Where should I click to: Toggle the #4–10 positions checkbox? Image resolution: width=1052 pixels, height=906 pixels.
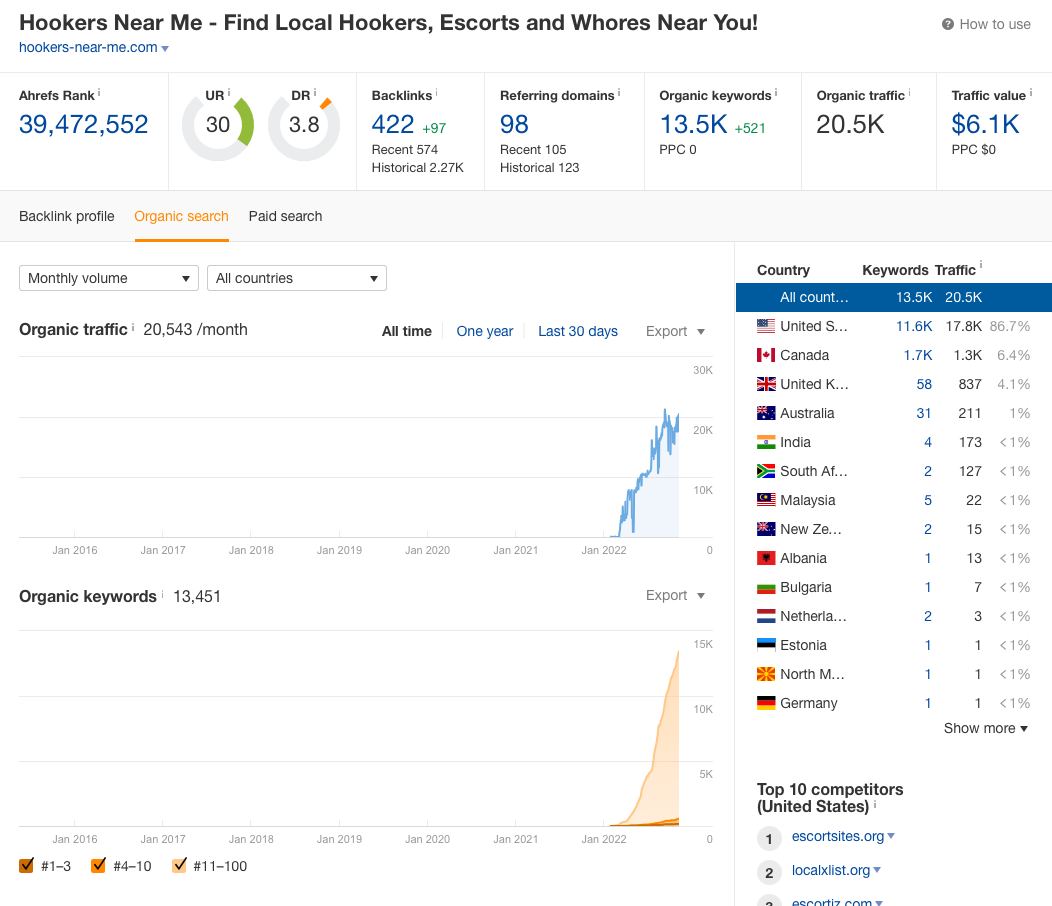98,866
